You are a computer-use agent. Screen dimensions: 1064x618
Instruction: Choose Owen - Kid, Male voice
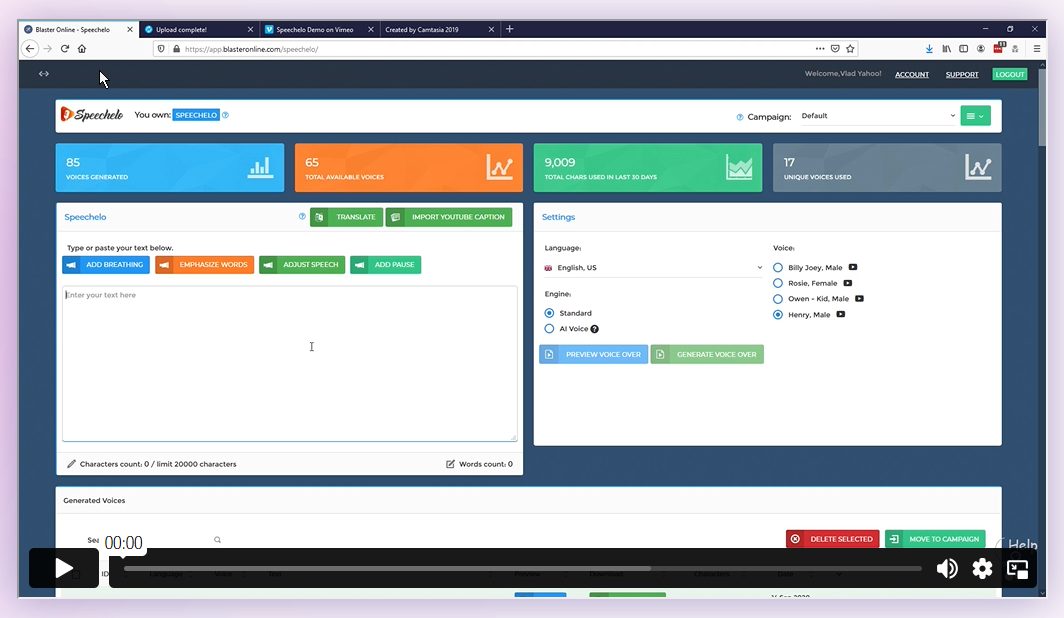pos(778,299)
